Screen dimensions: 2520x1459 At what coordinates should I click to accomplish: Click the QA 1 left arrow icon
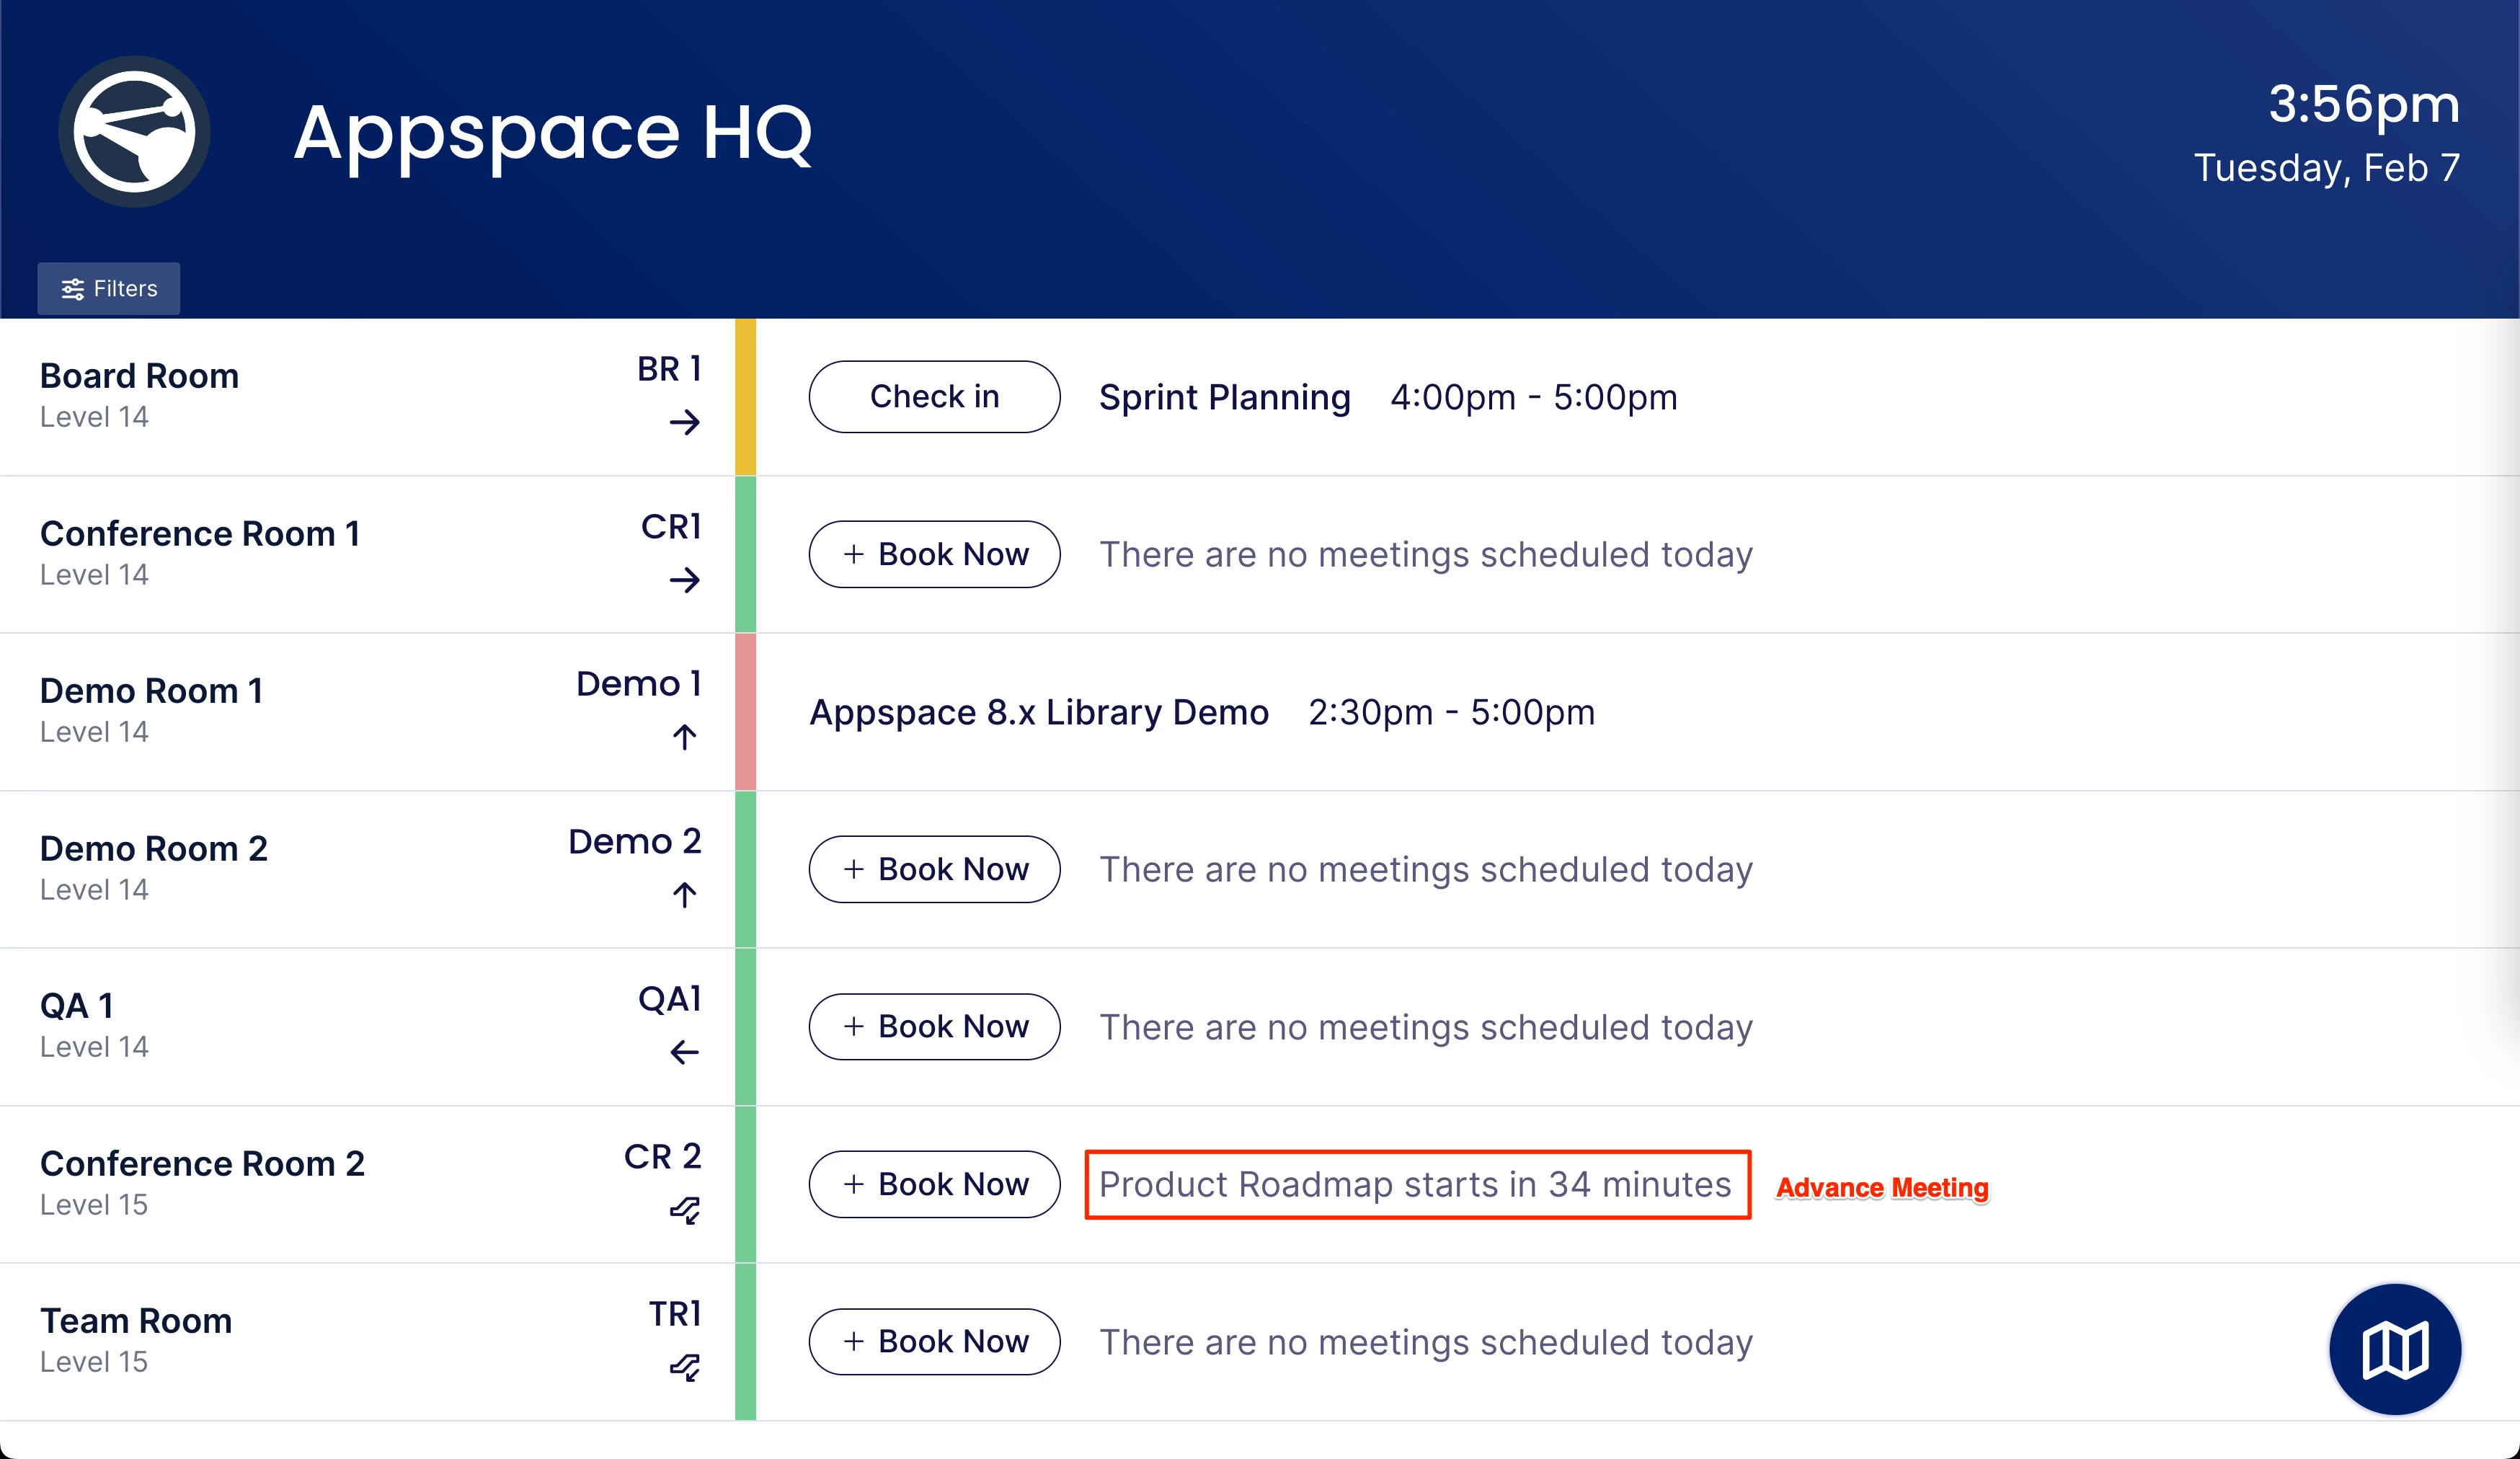(684, 1052)
